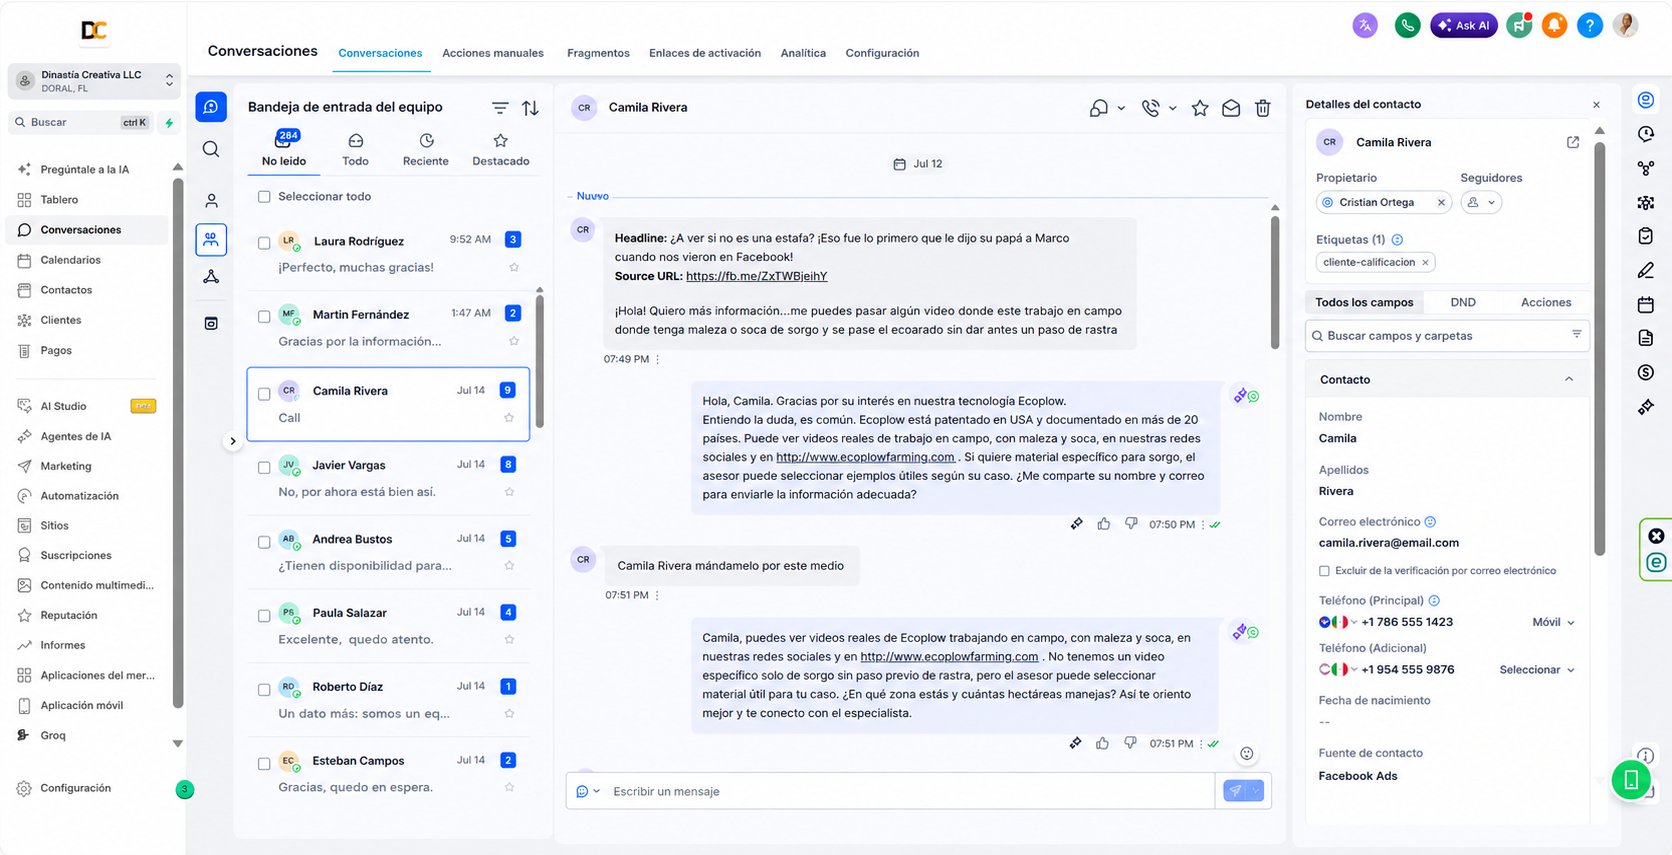Open sort order arrows in inbox header
The height and width of the screenshot is (855, 1672).
(x=530, y=108)
